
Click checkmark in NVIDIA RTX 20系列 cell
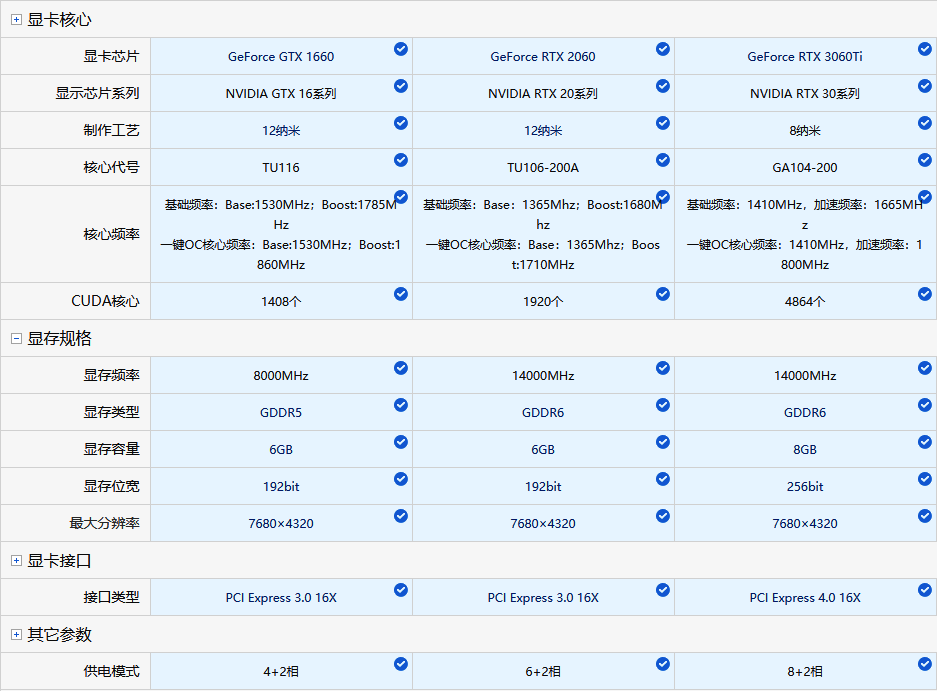click(x=663, y=86)
